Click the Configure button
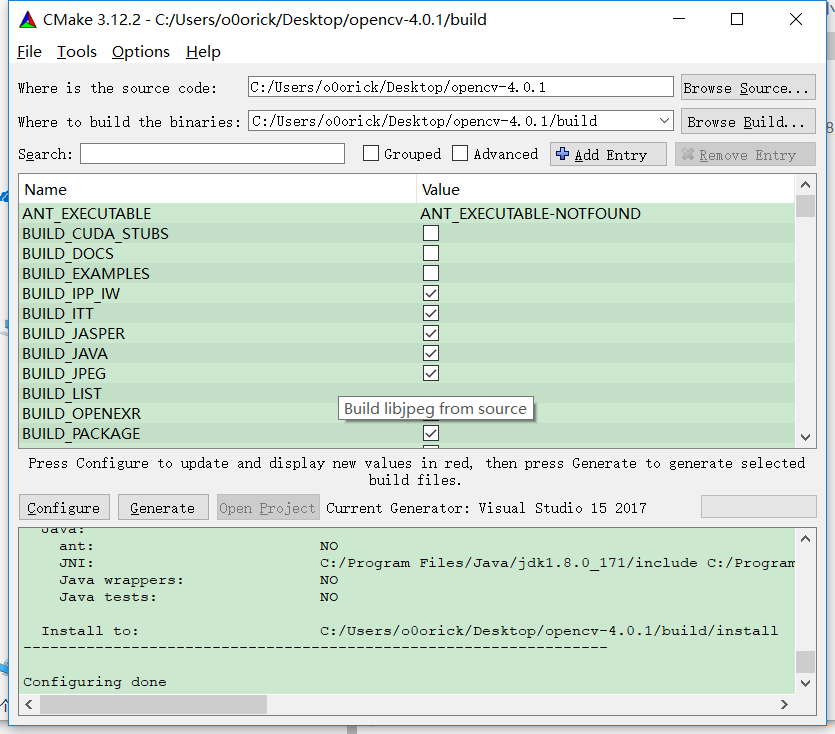Viewport: 835px width, 734px height. pyautogui.click(x=64, y=508)
